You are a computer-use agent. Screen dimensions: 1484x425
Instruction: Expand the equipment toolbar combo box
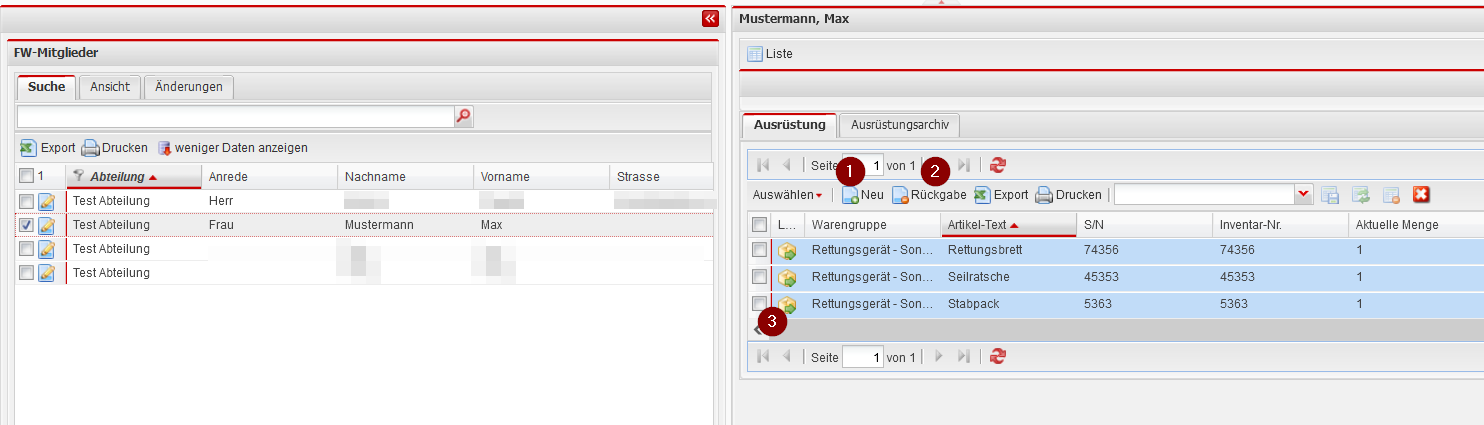click(1303, 195)
